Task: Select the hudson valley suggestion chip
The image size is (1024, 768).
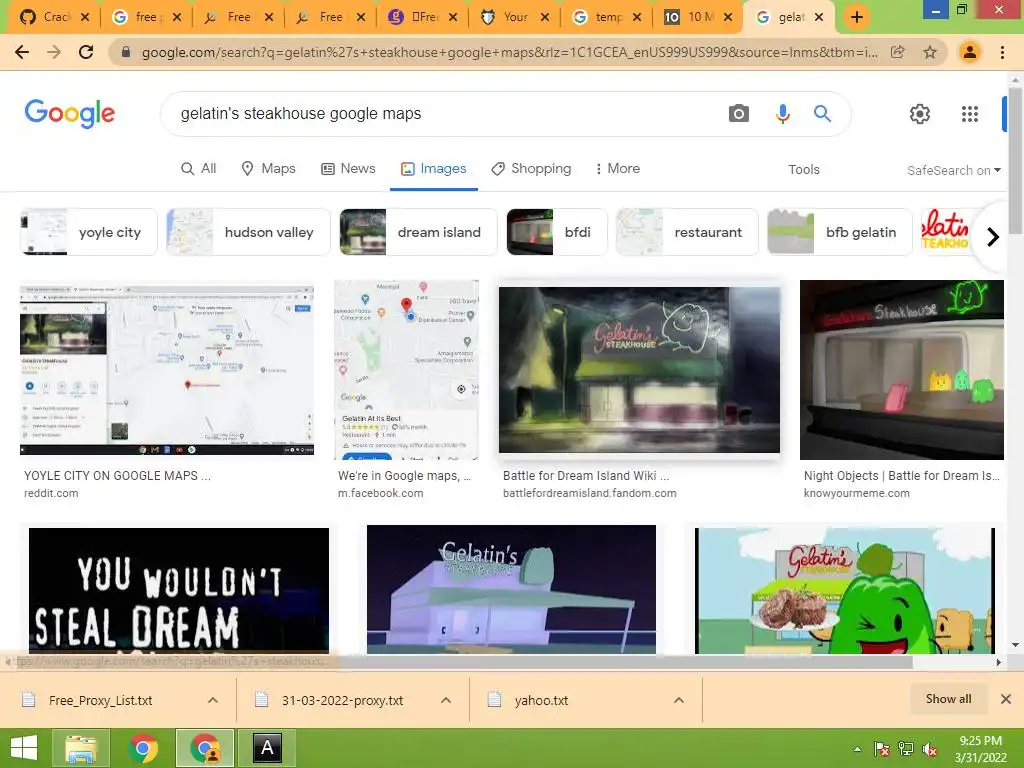Action: click(249, 232)
